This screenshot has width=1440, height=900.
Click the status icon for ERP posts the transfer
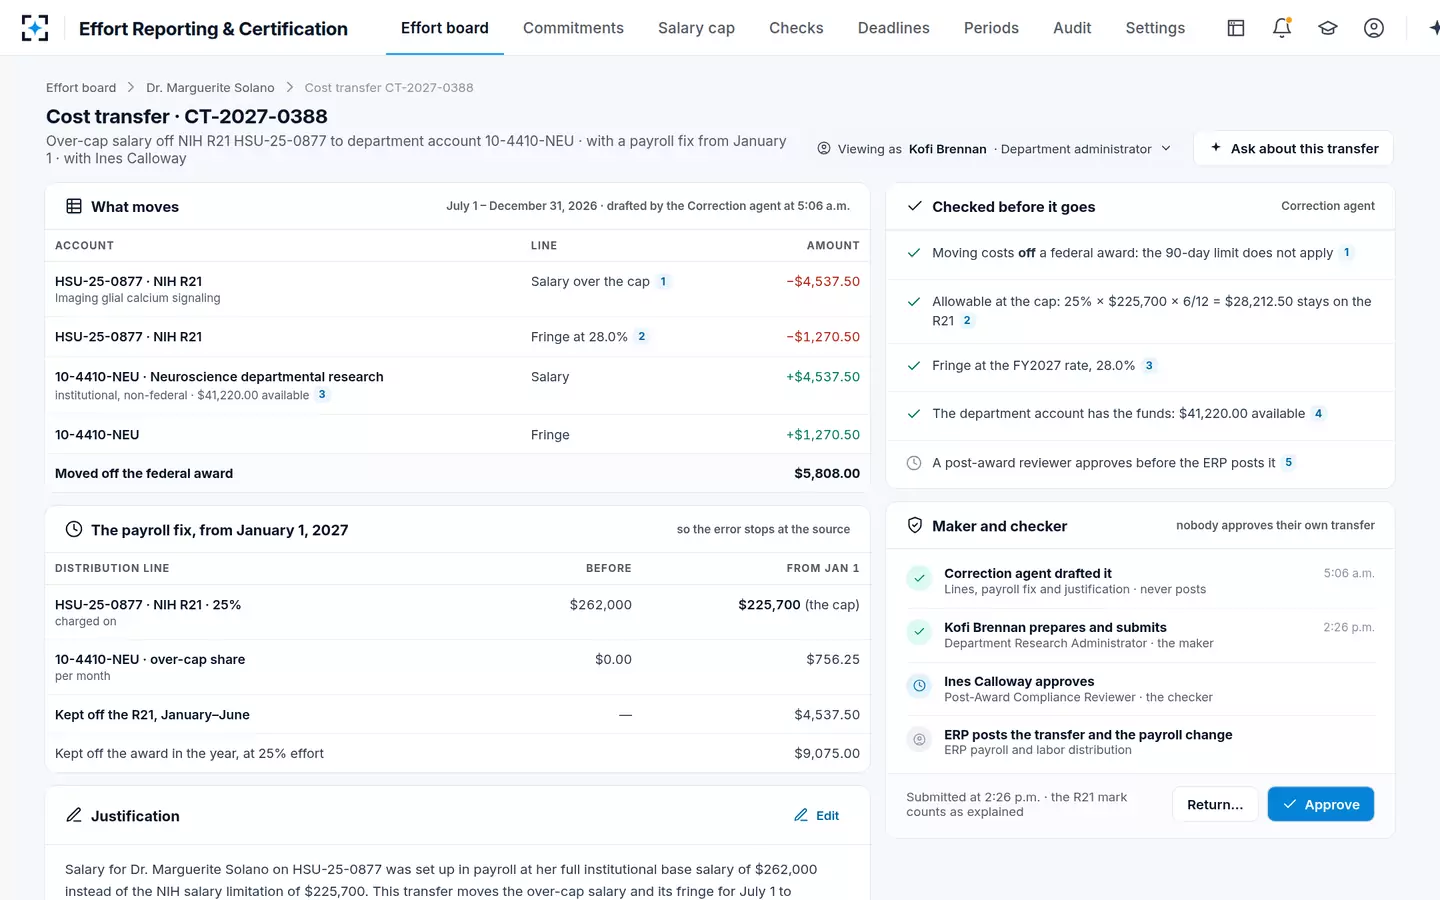pyautogui.click(x=919, y=739)
